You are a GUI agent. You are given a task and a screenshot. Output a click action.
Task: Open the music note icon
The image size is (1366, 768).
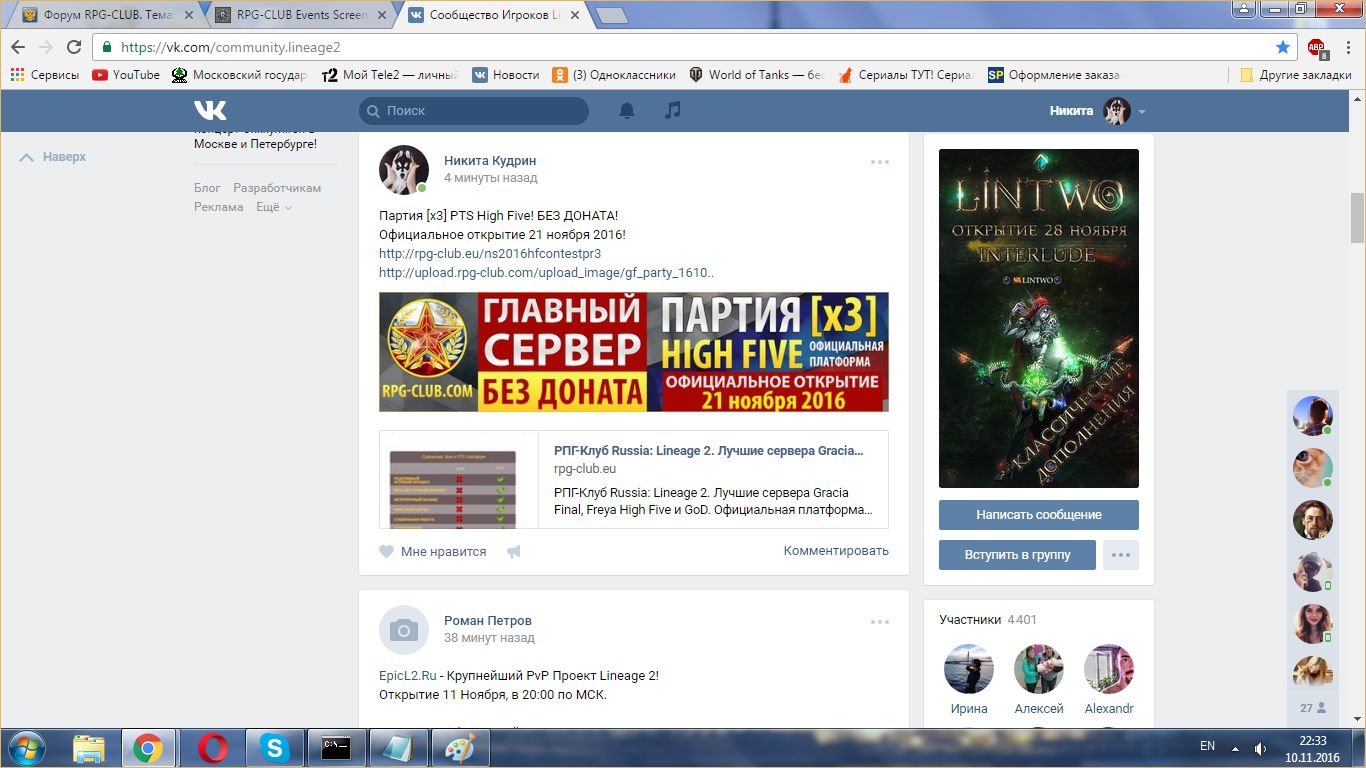click(x=673, y=111)
